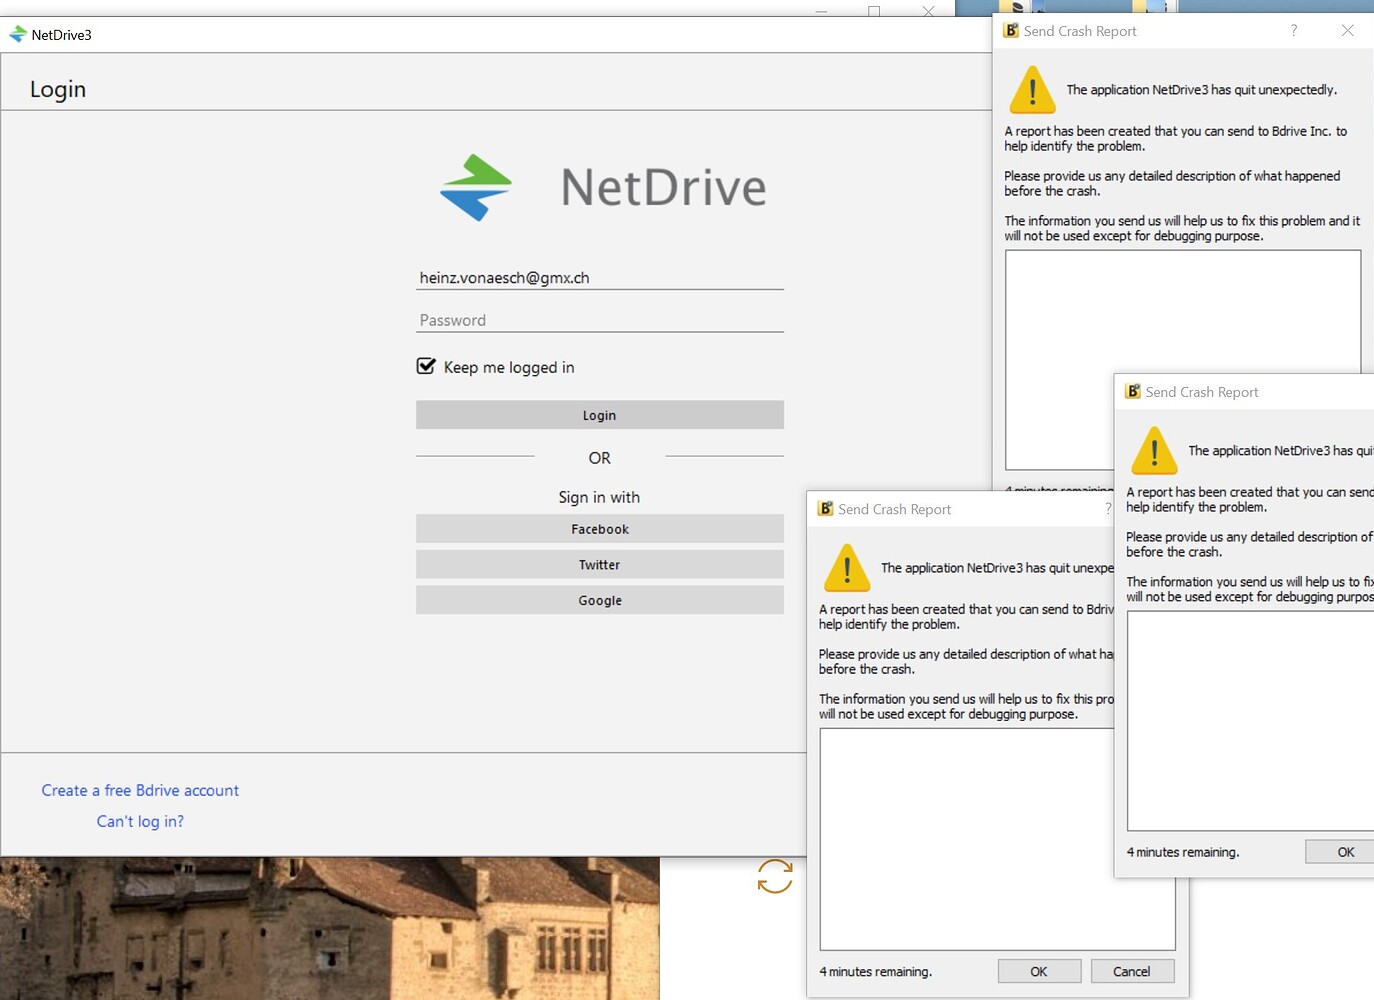Click the B logo in the top Send Crash Report title bar
Image resolution: width=1374 pixels, height=1000 pixels.
(1008, 30)
